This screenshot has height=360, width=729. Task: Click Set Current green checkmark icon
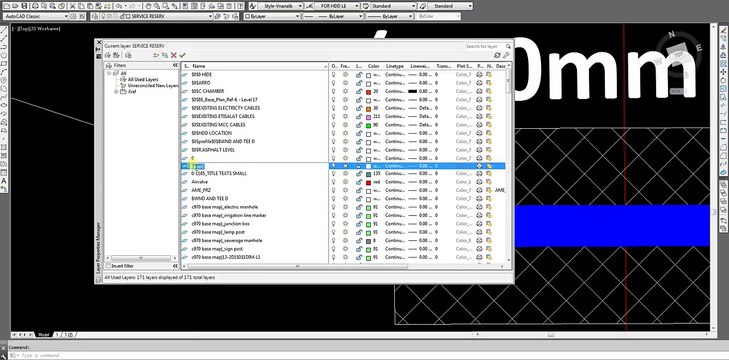coord(182,55)
